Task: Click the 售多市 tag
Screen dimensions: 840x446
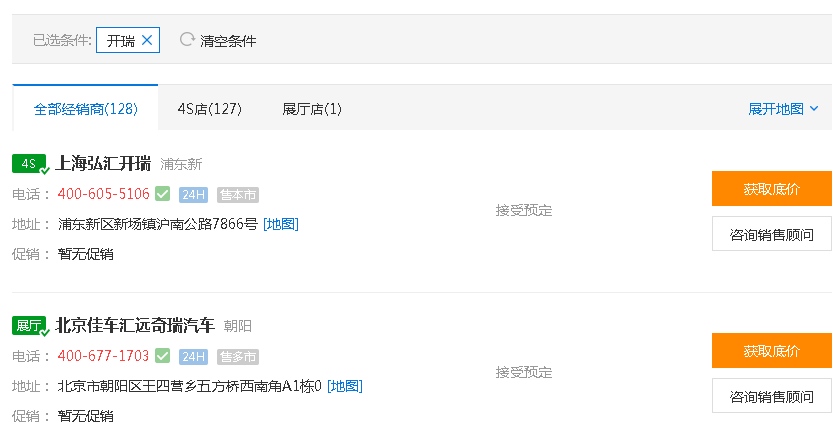Action: 237,356
